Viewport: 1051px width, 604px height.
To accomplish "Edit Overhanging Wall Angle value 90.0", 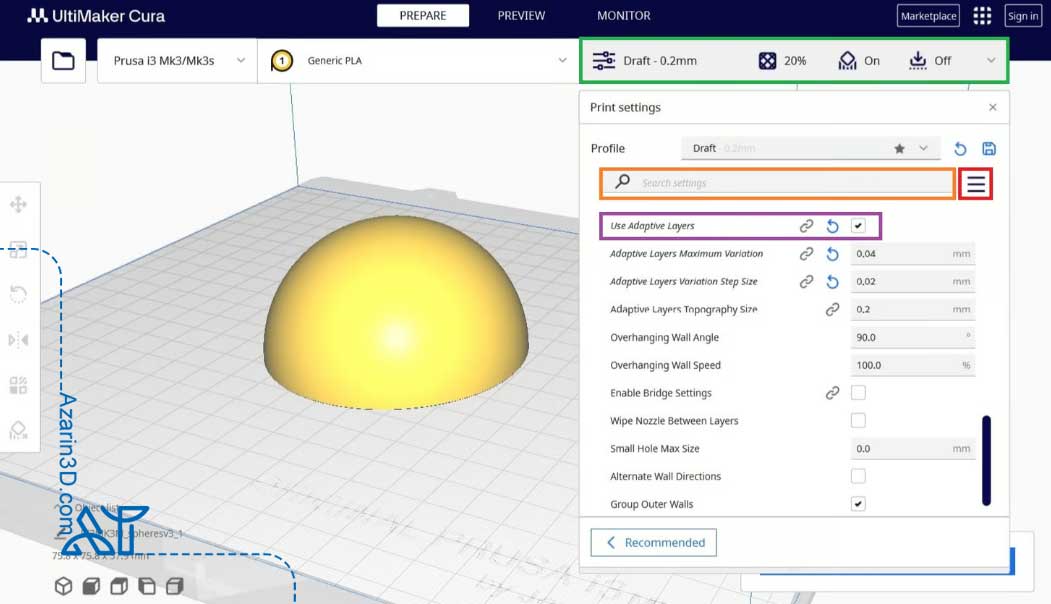I will pyautogui.click(x=912, y=337).
